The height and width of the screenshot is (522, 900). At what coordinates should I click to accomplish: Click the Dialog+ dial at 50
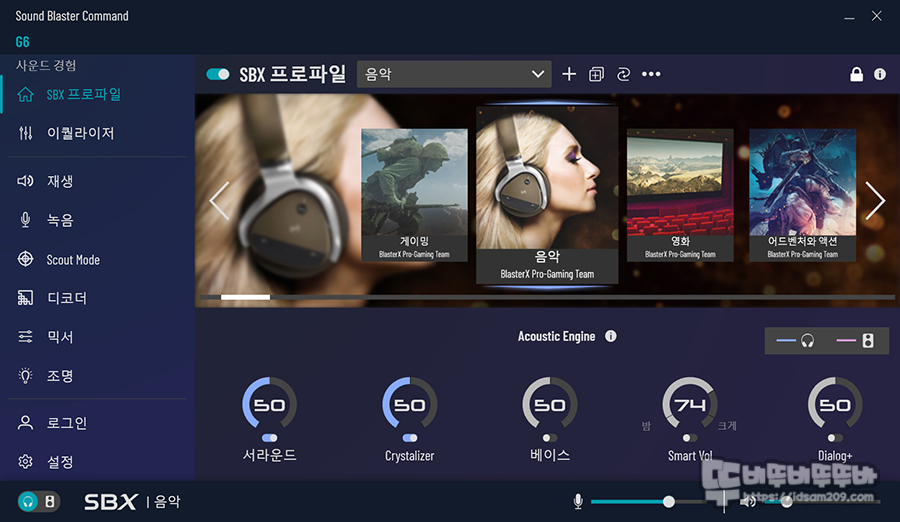[835, 404]
